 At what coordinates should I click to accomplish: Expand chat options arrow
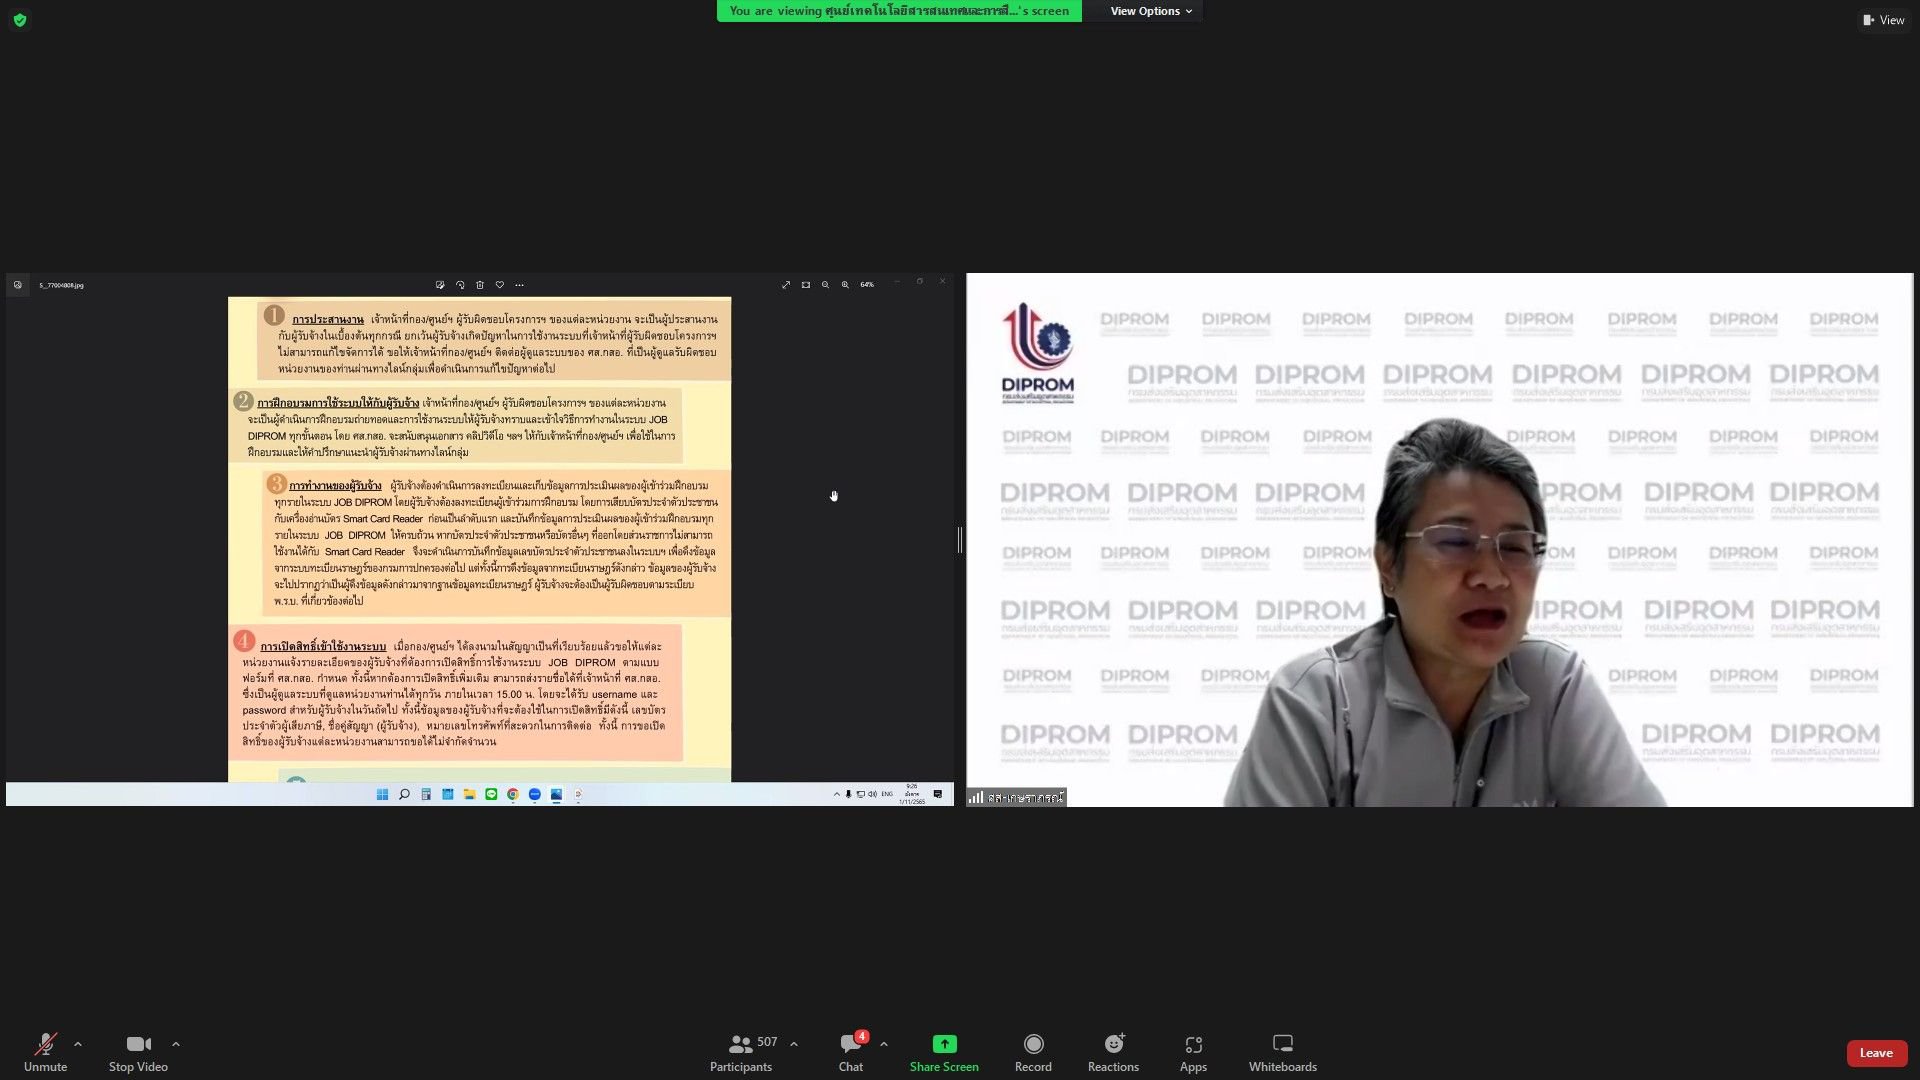pyautogui.click(x=884, y=1044)
